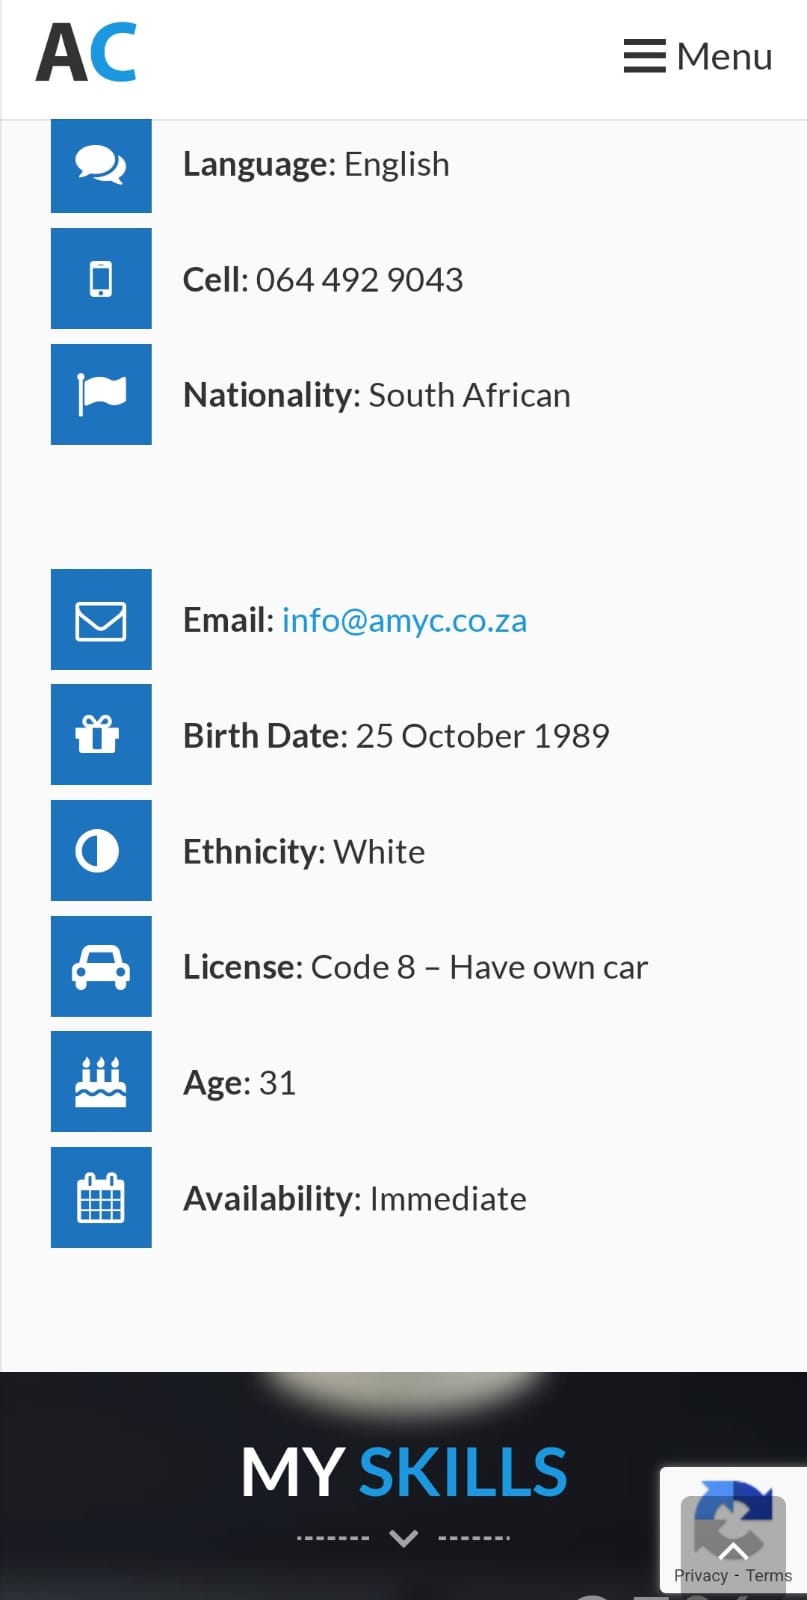
Task: Open the reCAPTCHA Privacy link
Action: pyautogui.click(x=700, y=1576)
